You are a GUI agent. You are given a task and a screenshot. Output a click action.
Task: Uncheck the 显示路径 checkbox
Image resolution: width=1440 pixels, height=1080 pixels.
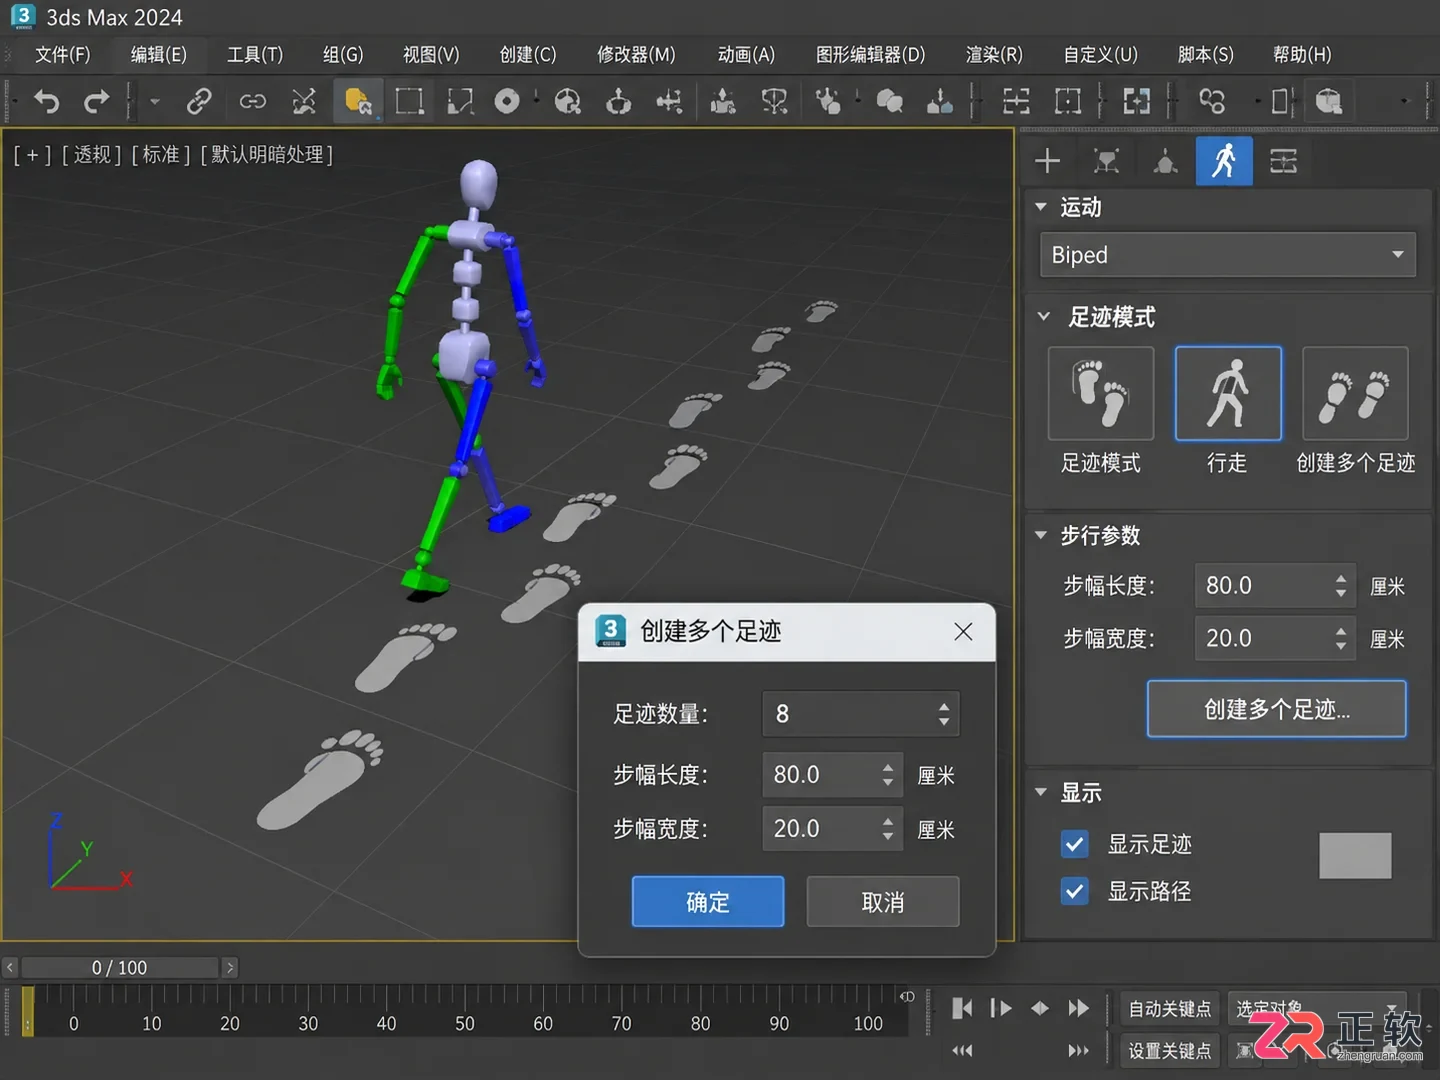(1074, 890)
